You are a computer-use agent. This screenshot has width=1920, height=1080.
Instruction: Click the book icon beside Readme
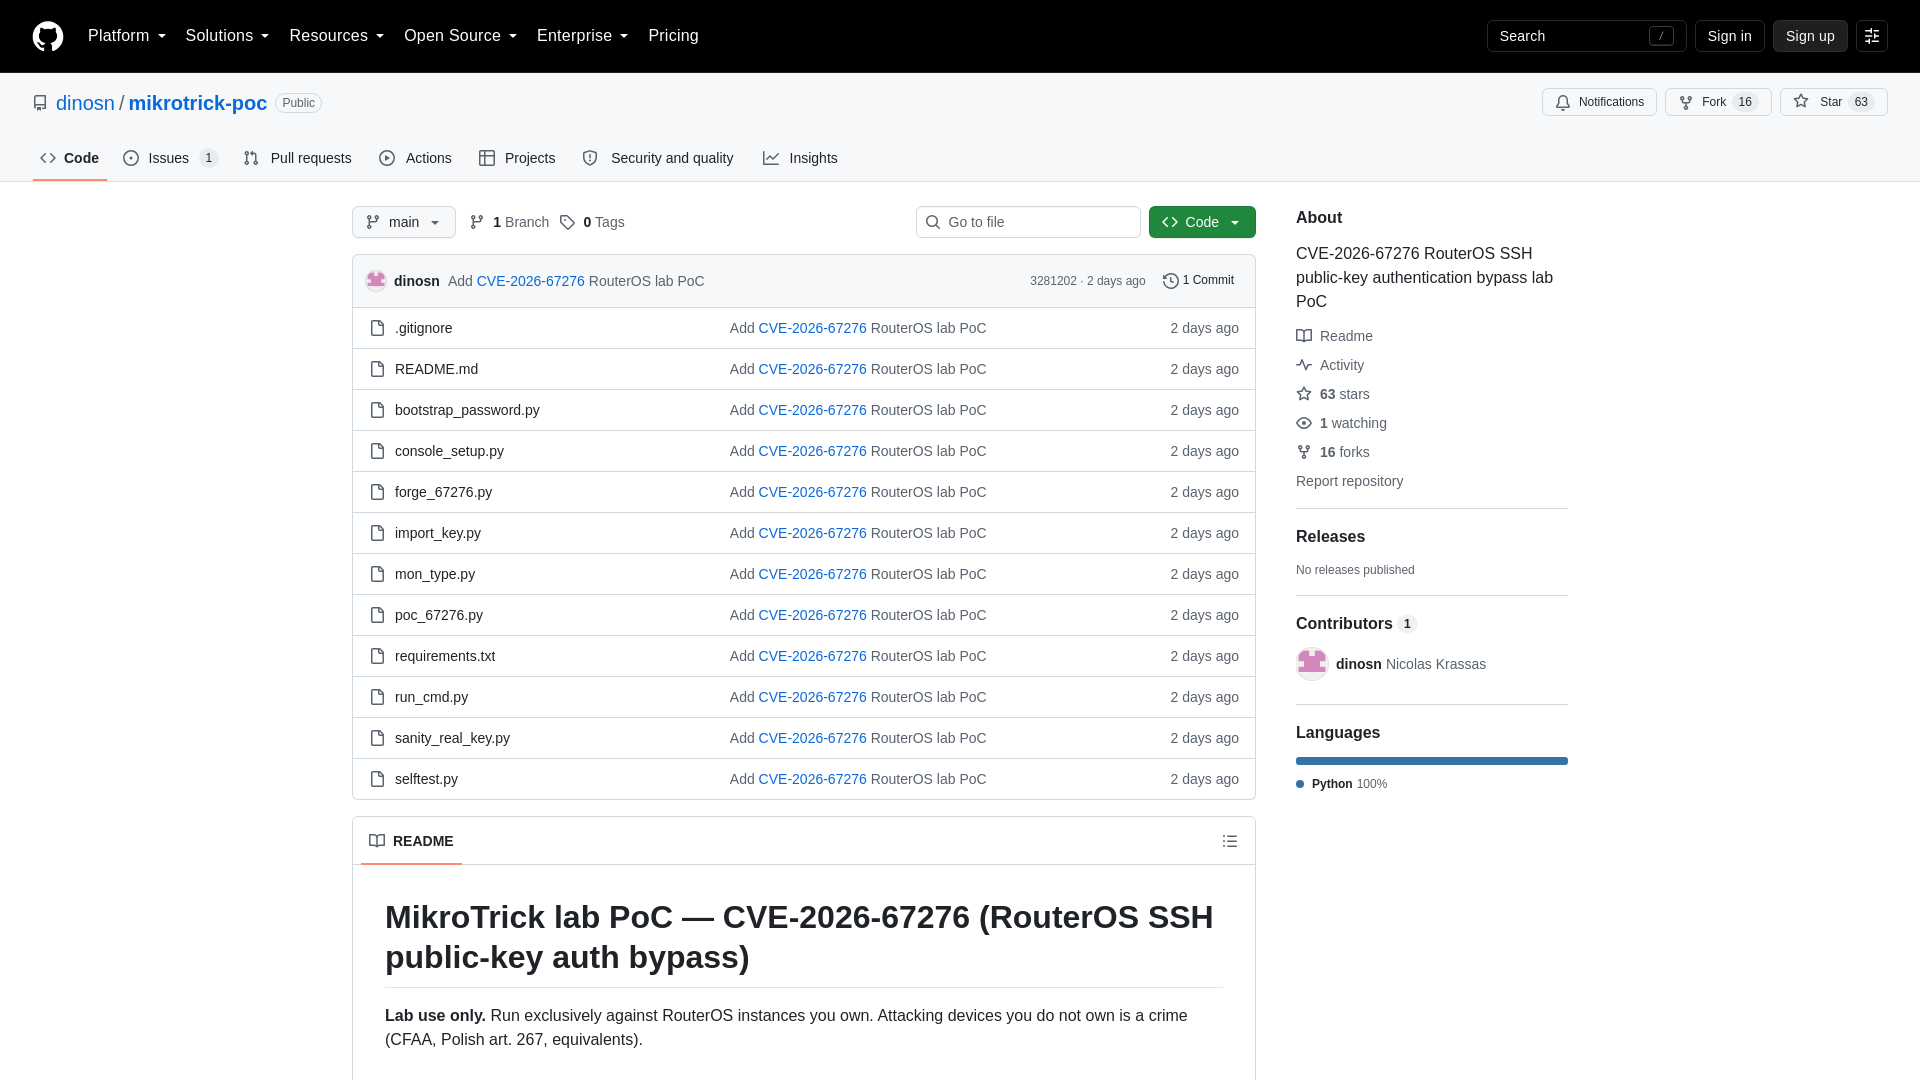[x=1304, y=336]
